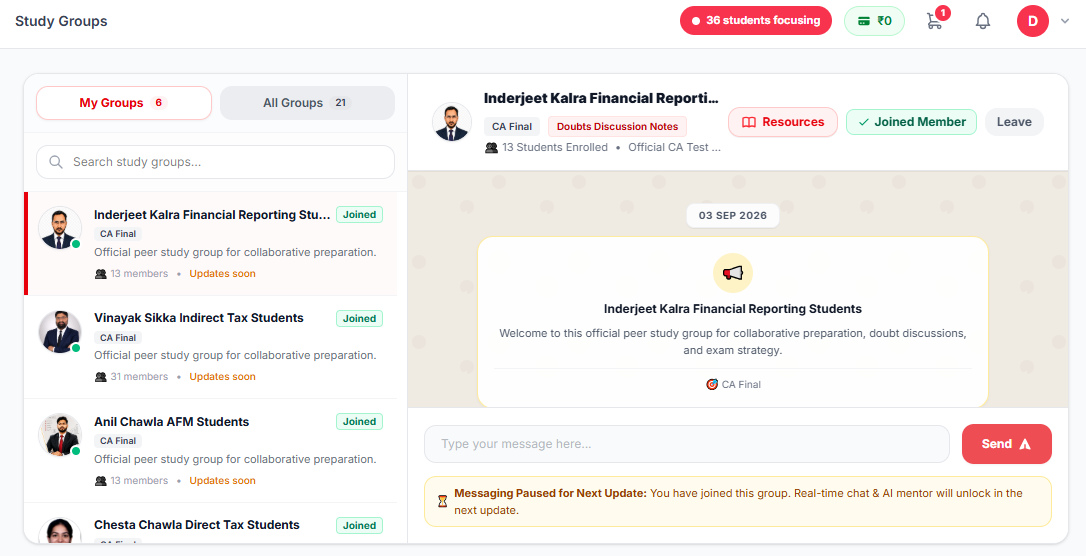Viewport: 1086px width, 556px height.
Task: Open the shopping cart icon
Action: [934, 21]
